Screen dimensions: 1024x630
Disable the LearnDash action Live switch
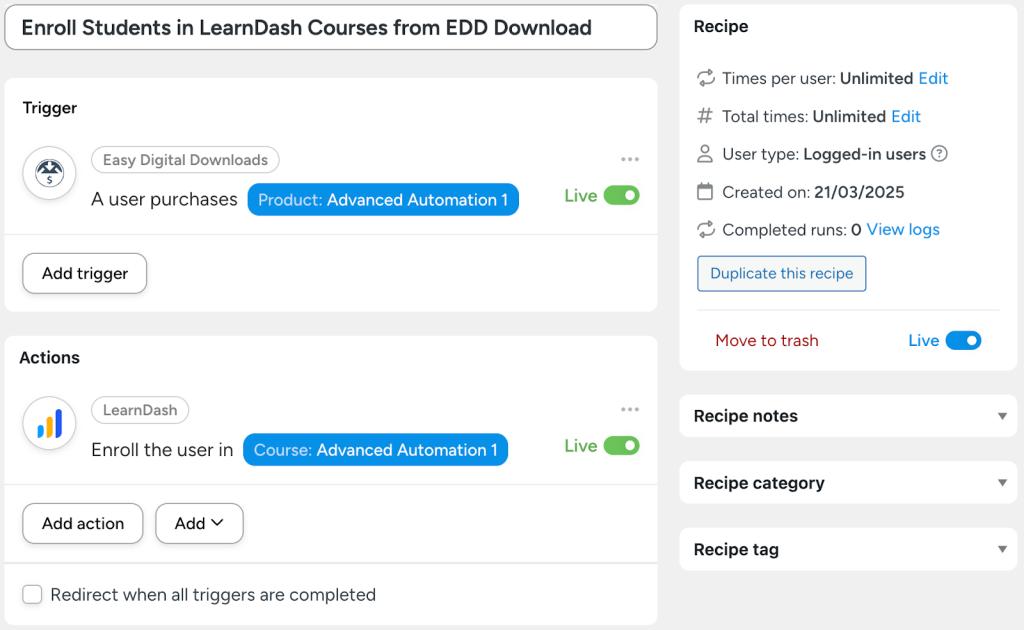pos(622,446)
